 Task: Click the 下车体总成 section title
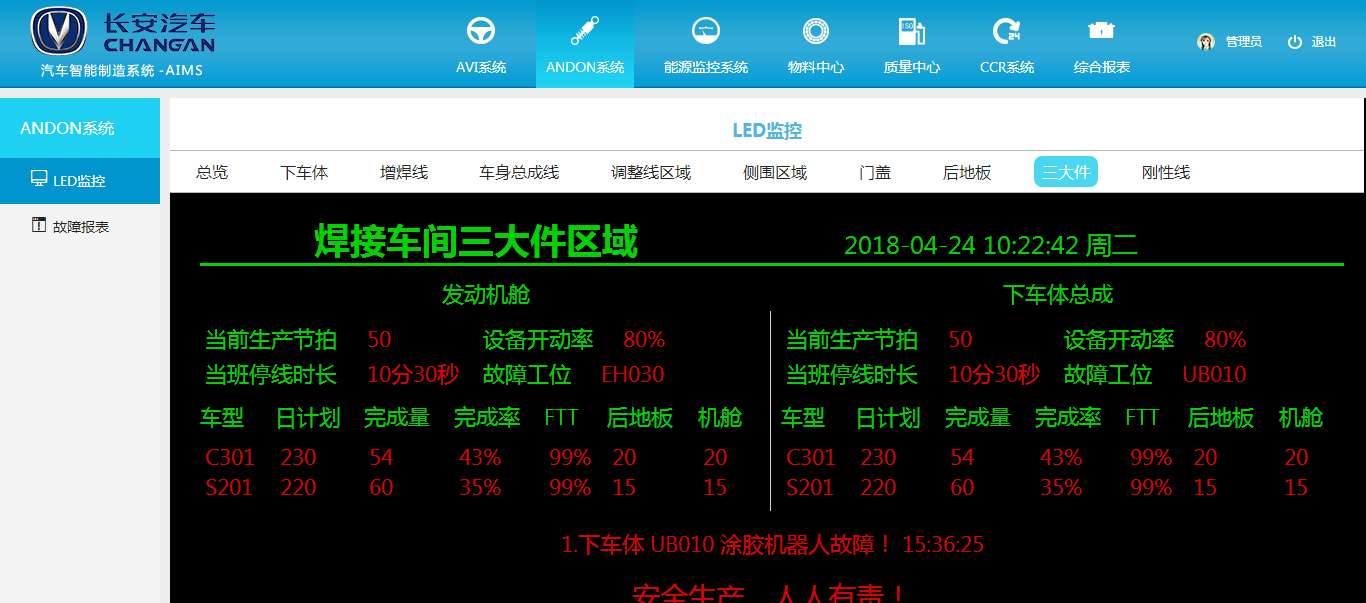pos(1058,295)
